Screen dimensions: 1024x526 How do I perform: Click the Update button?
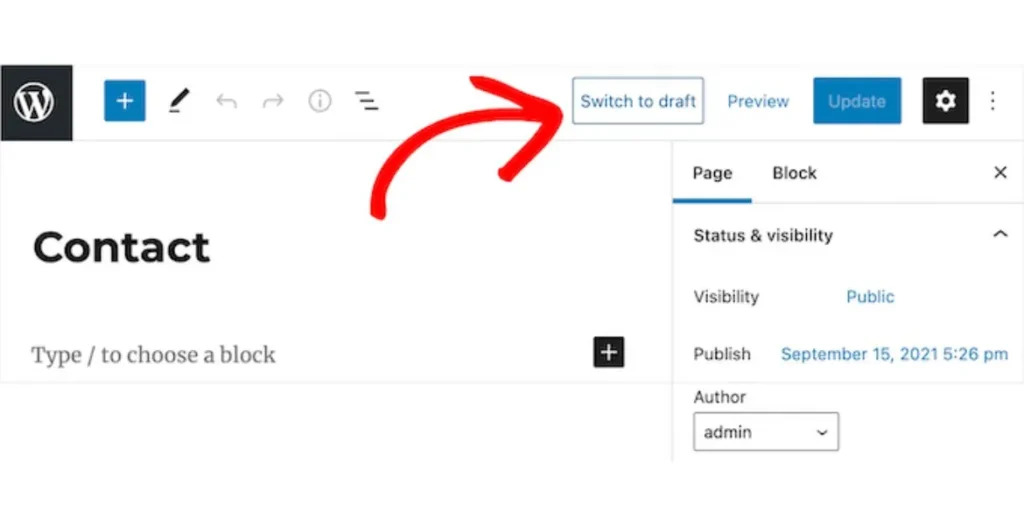point(857,101)
